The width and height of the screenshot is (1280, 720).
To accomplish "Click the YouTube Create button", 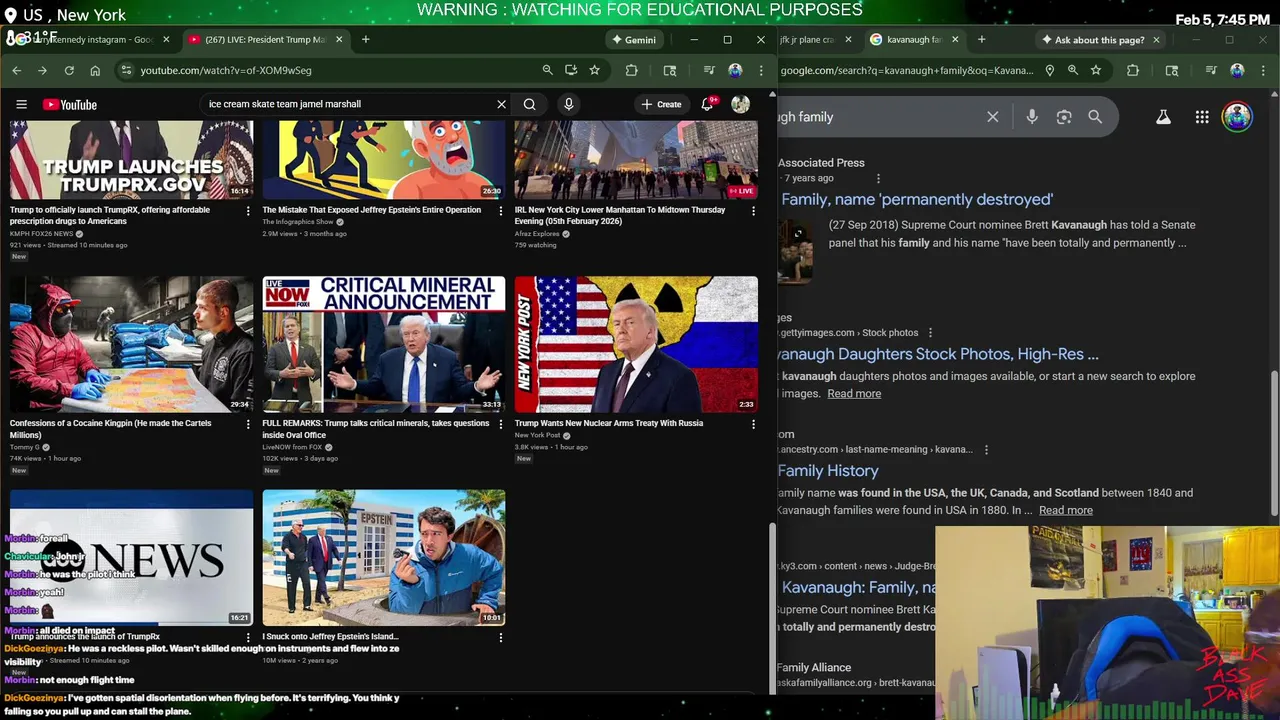I will (662, 104).
